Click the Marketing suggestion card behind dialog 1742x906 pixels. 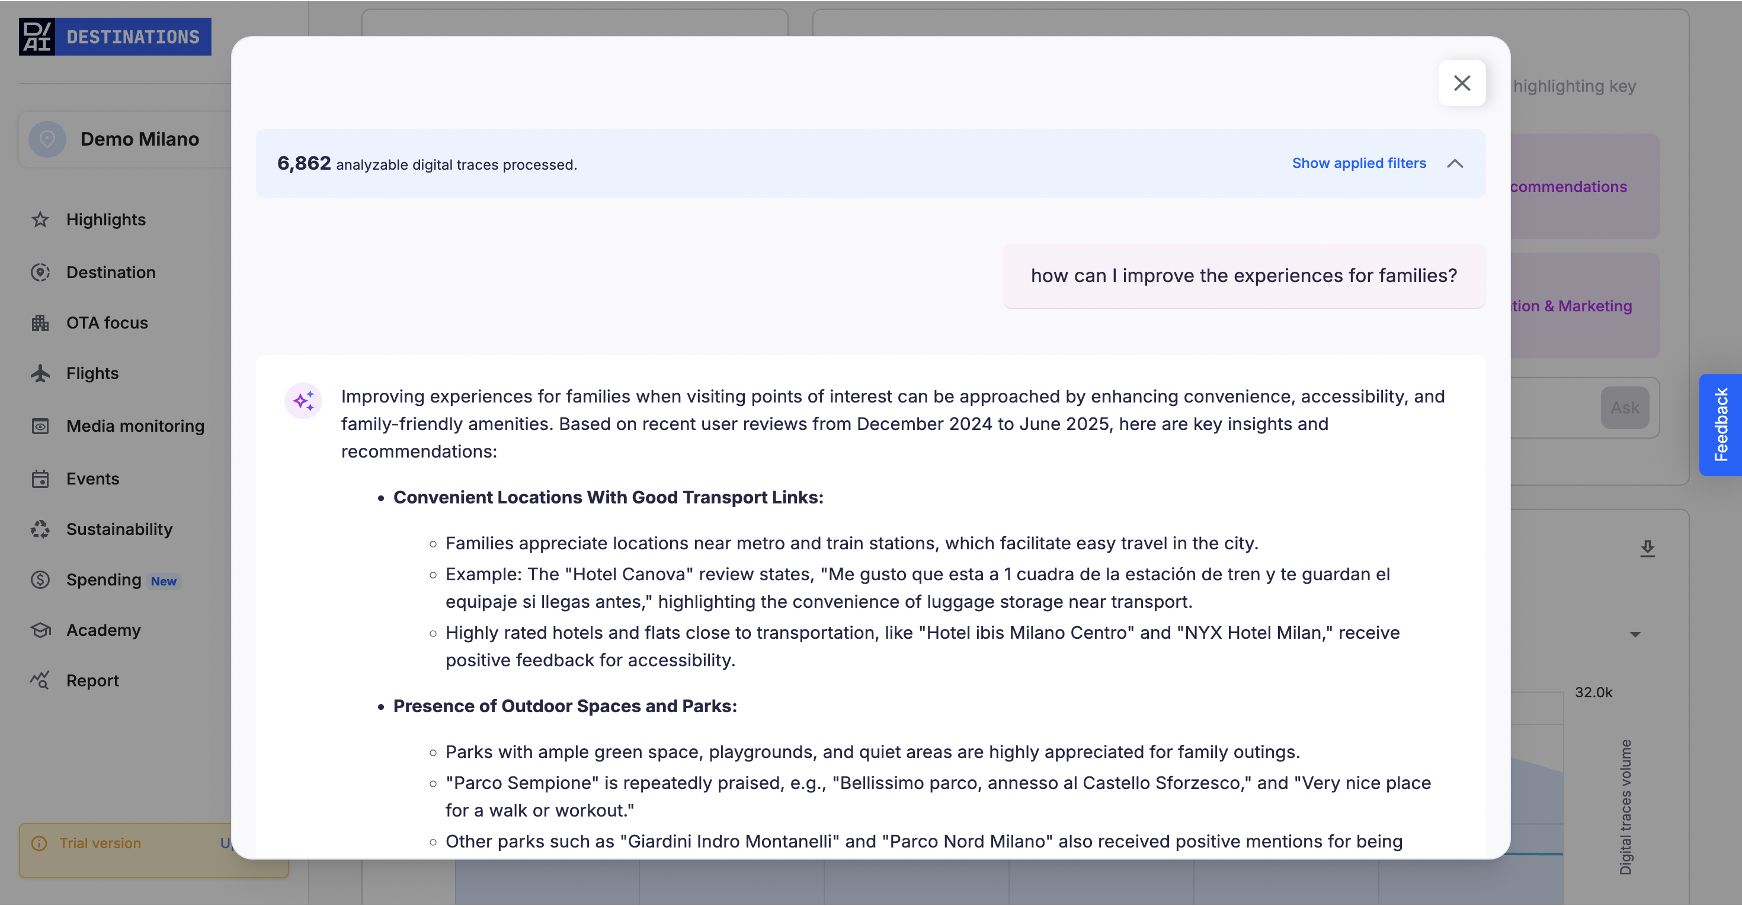coord(1585,306)
